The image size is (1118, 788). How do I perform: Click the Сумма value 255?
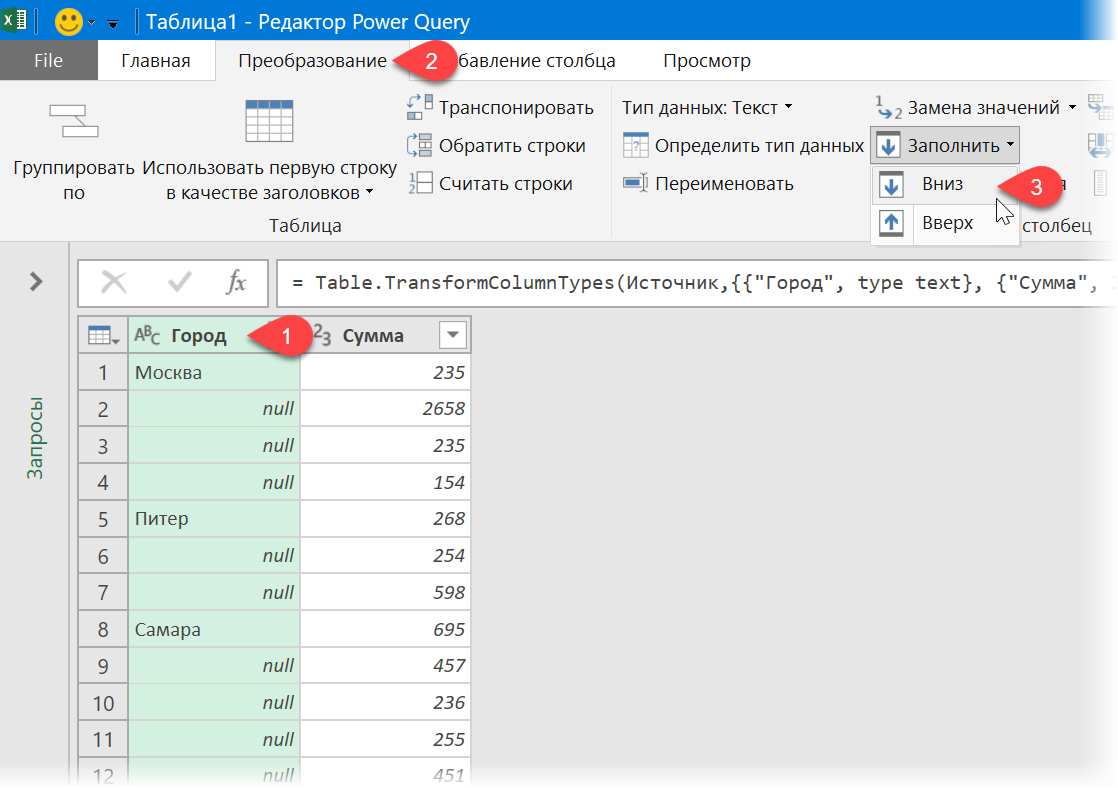(x=385, y=740)
